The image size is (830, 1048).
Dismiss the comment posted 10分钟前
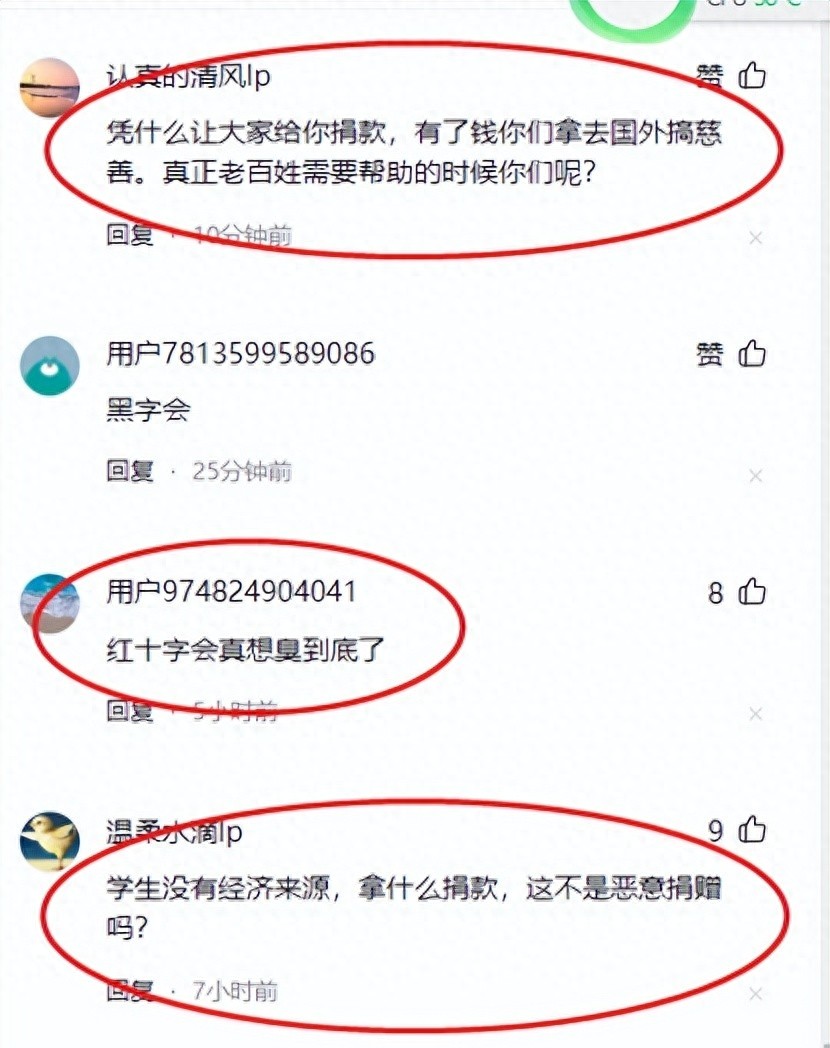[755, 237]
